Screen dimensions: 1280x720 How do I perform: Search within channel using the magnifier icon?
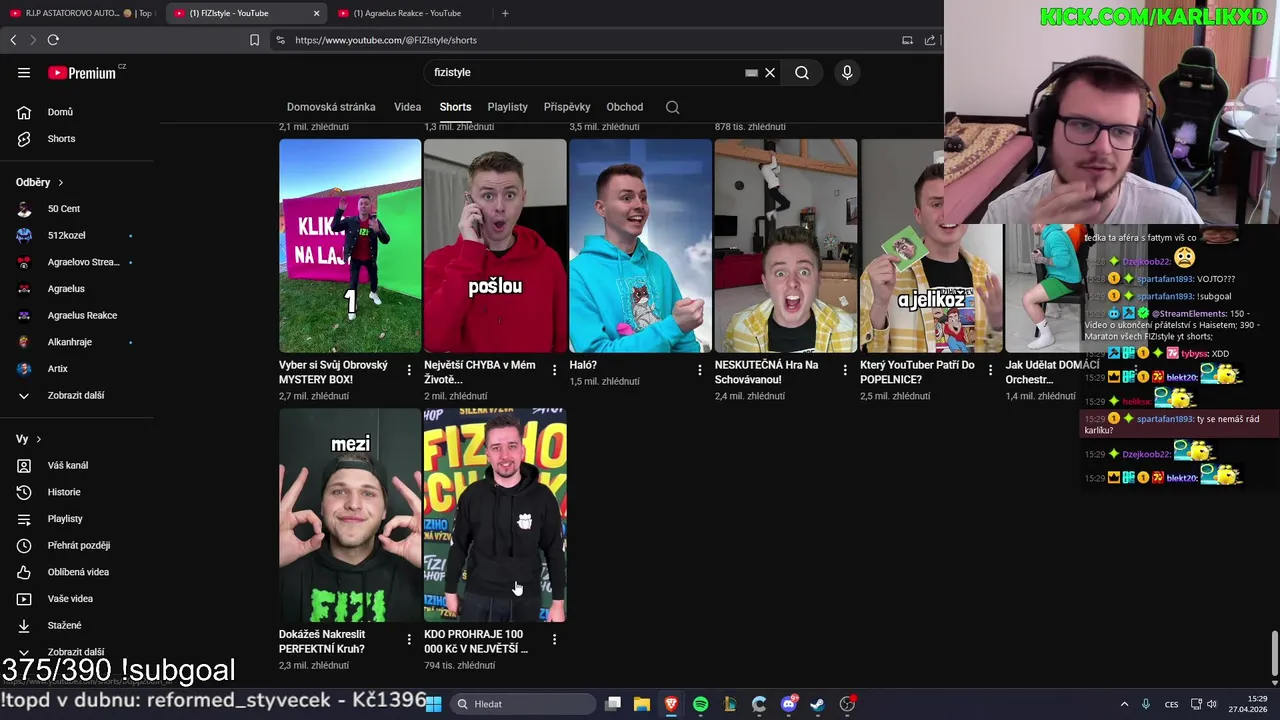[x=673, y=107]
